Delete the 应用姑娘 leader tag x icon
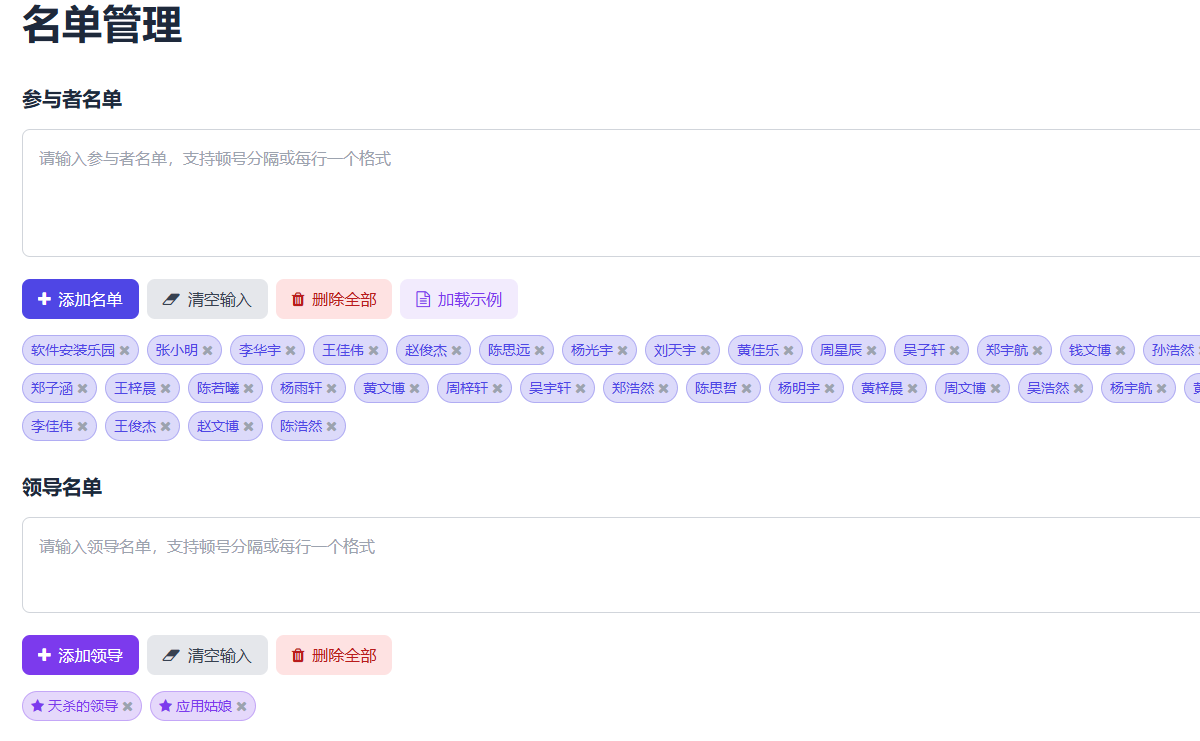Viewport: 1200px width, 741px height. [x=242, y=707]
